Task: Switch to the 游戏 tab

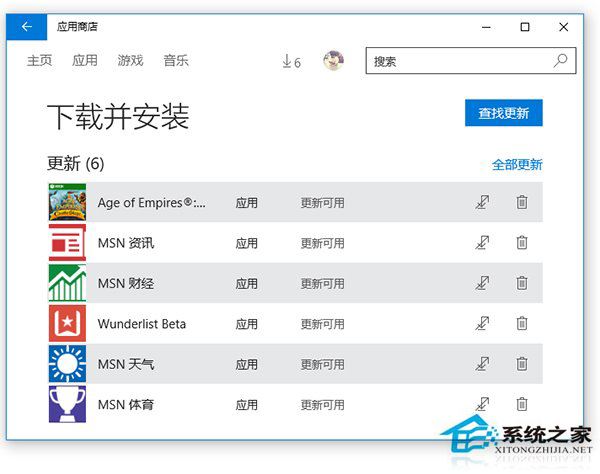Action: [130, 60]
